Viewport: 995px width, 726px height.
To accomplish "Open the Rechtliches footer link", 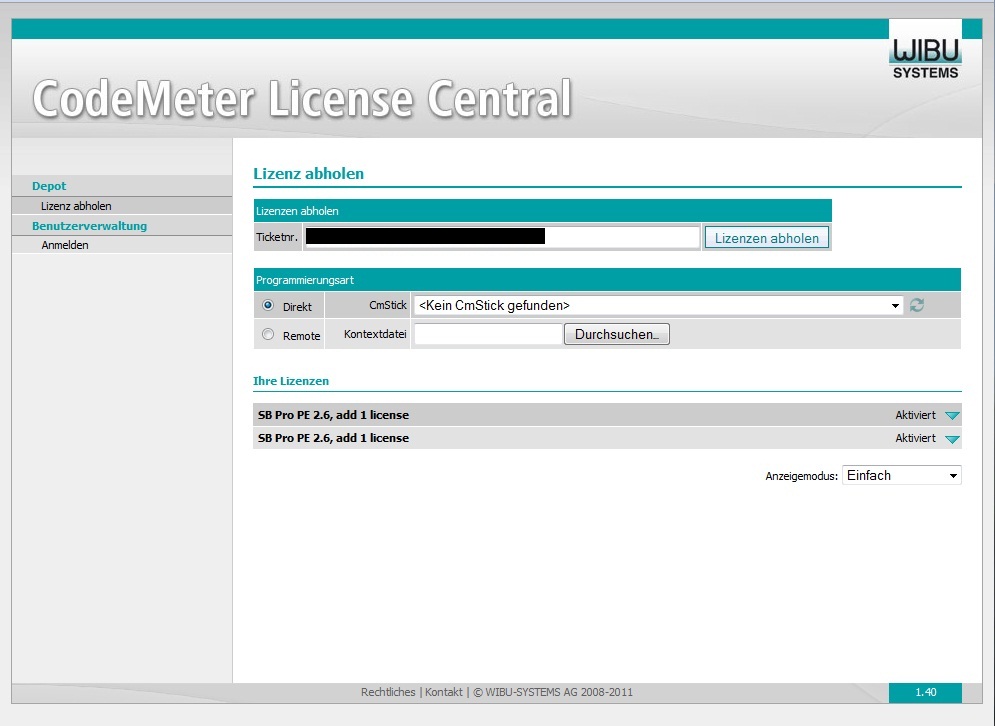I will [x=388, y=692].
